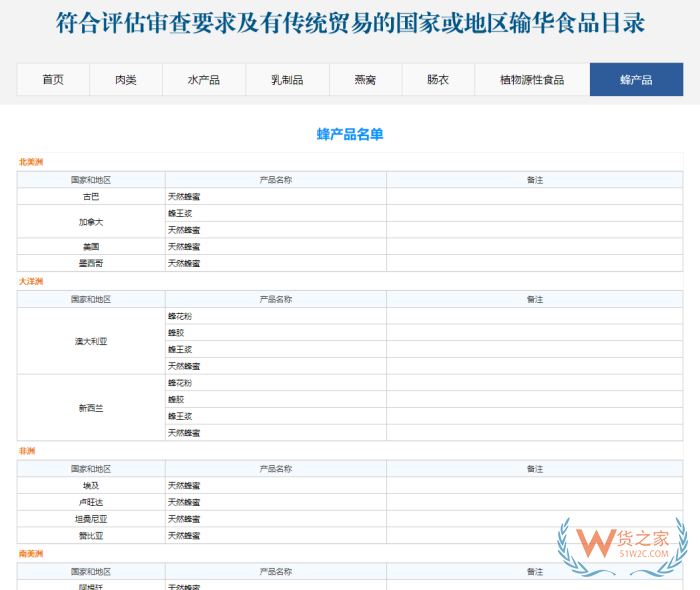Click 备注 header in 非洲 table
The width and height of the screenshot is (700, 590).
(x=535, y=469)
